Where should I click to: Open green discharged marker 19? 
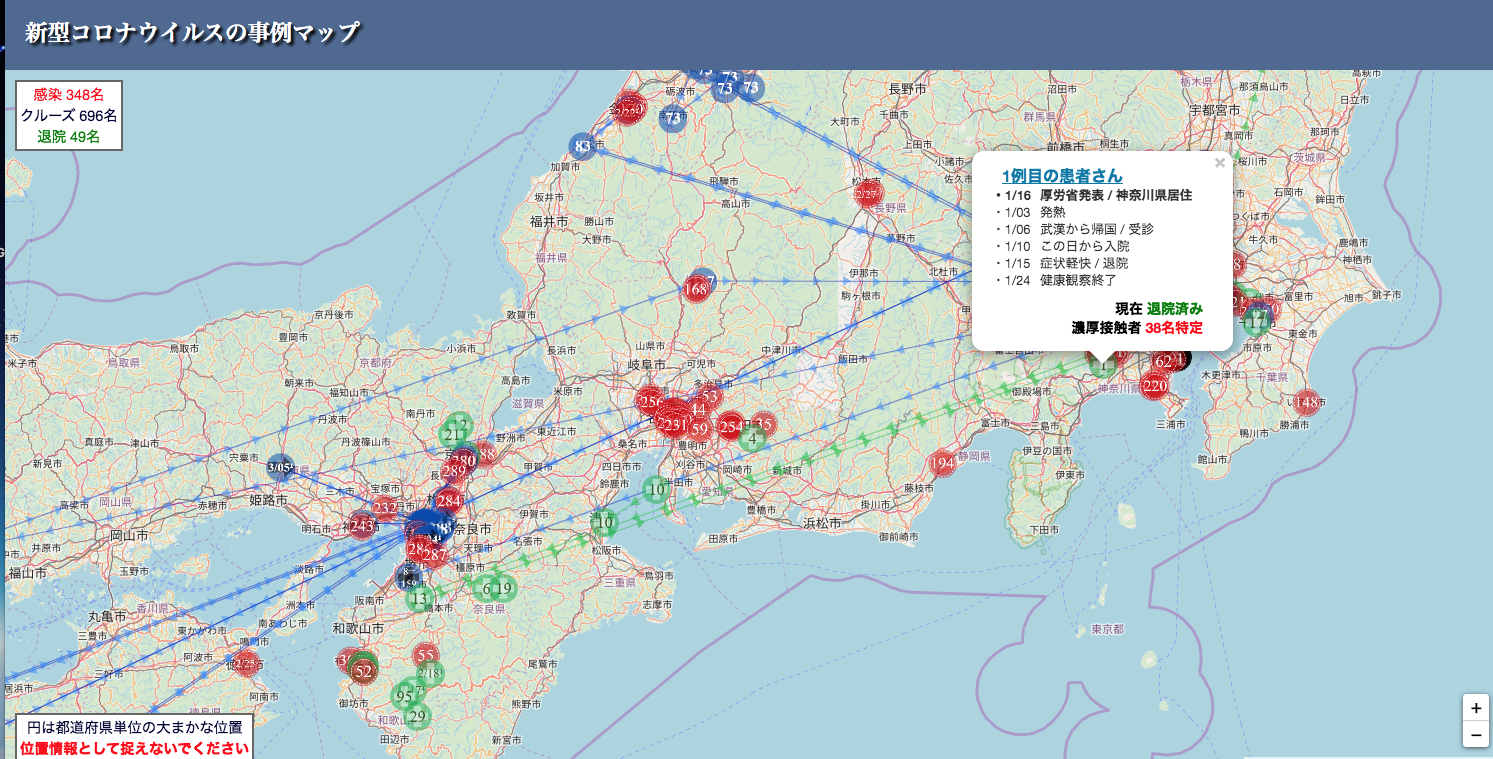pos(504,588)
